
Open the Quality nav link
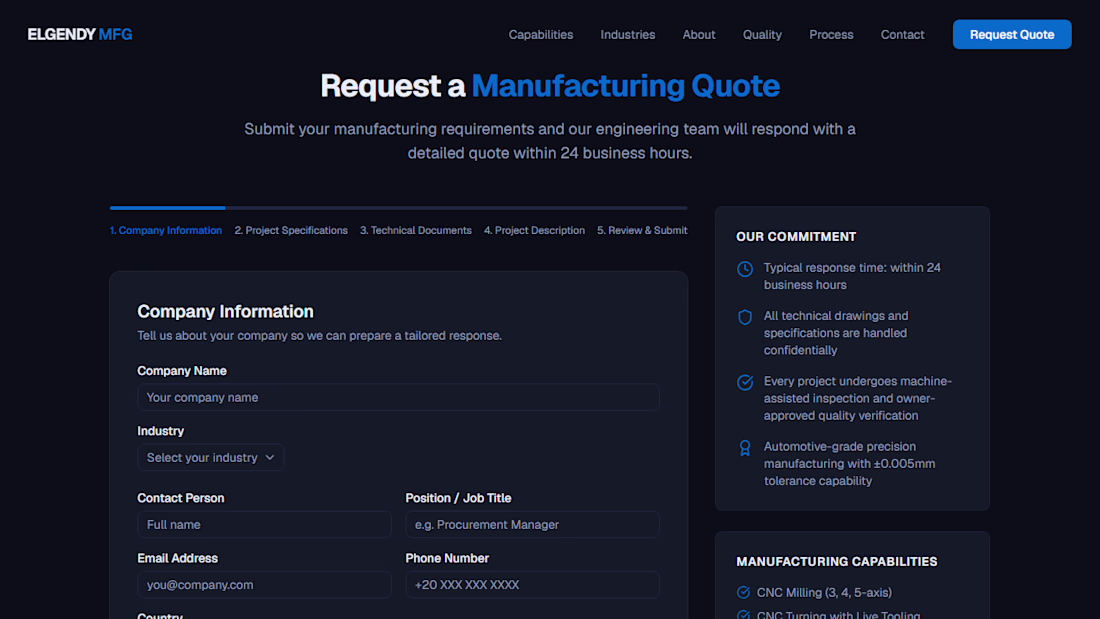(762, 34)
